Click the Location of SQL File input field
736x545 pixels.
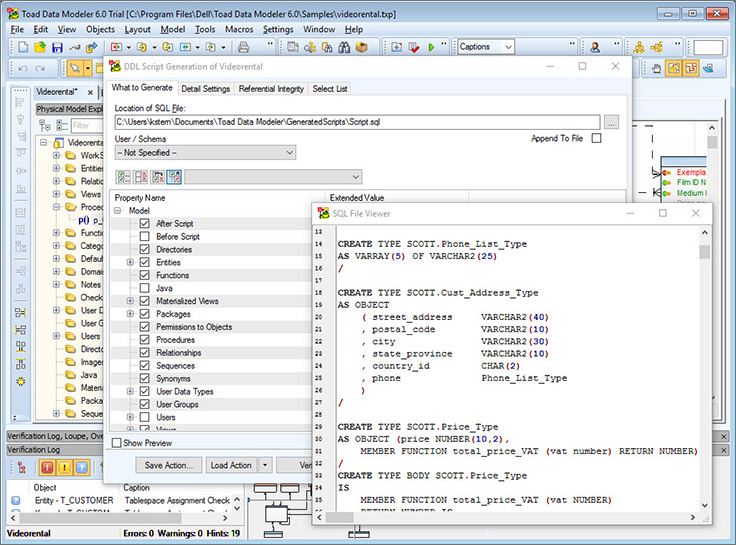(x=357, y=122)
